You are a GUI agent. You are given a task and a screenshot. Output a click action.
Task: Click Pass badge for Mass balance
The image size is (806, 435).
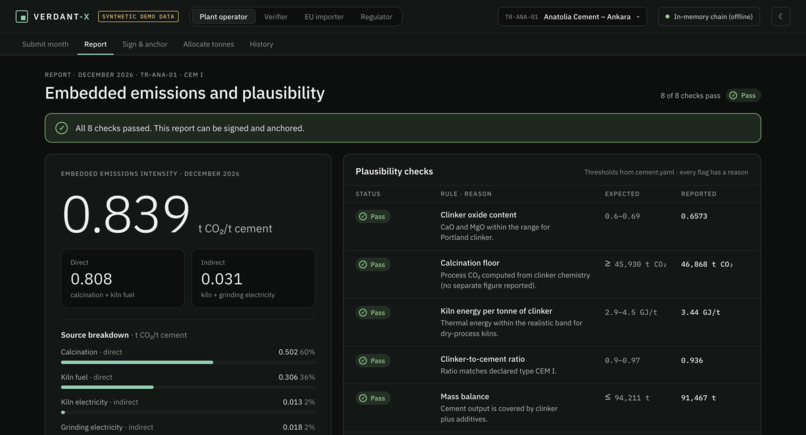(x=373, y=398)
